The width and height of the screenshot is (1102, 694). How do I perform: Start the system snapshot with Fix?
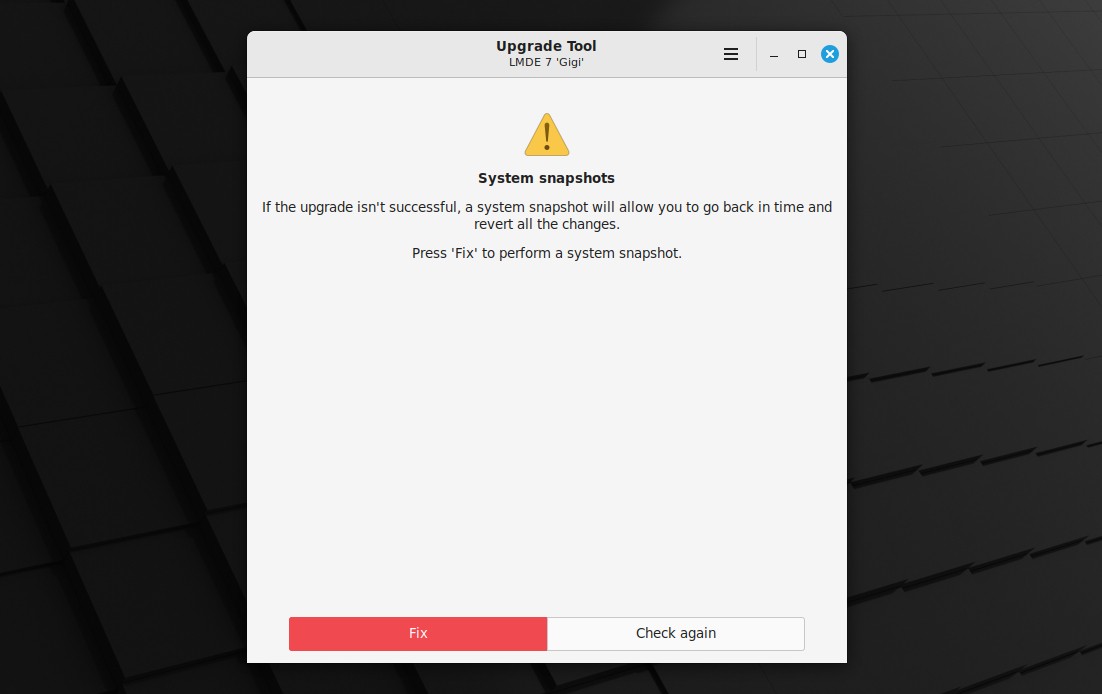pyautogui.click(x=418, y=634)
